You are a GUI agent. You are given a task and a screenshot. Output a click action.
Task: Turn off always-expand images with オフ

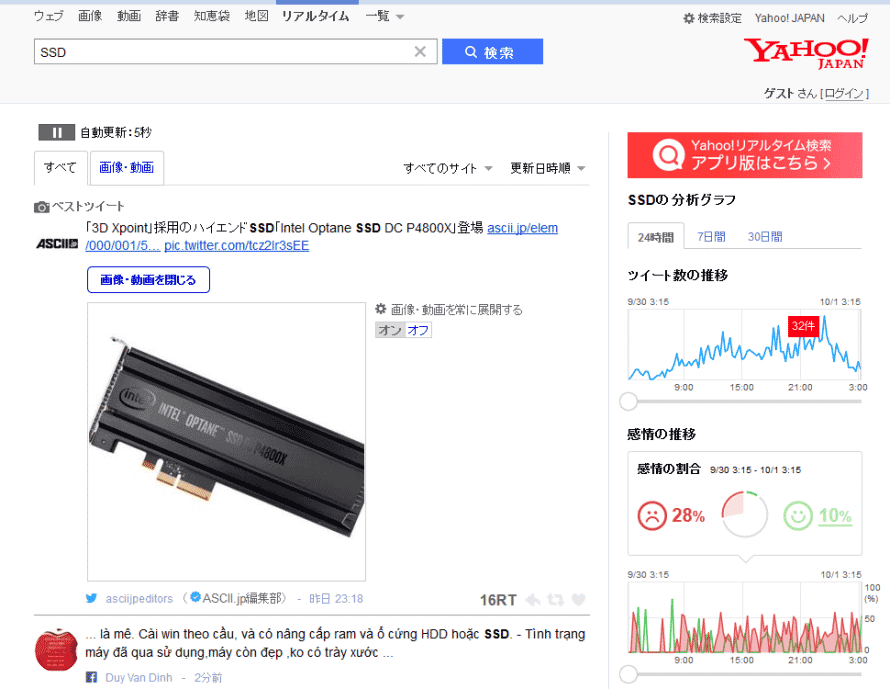point(418,330)
